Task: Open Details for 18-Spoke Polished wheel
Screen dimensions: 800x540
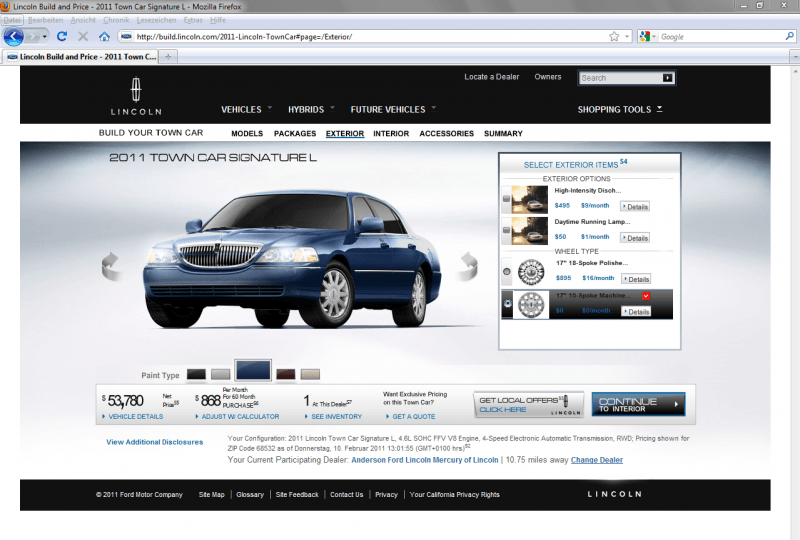Action: 636,279
